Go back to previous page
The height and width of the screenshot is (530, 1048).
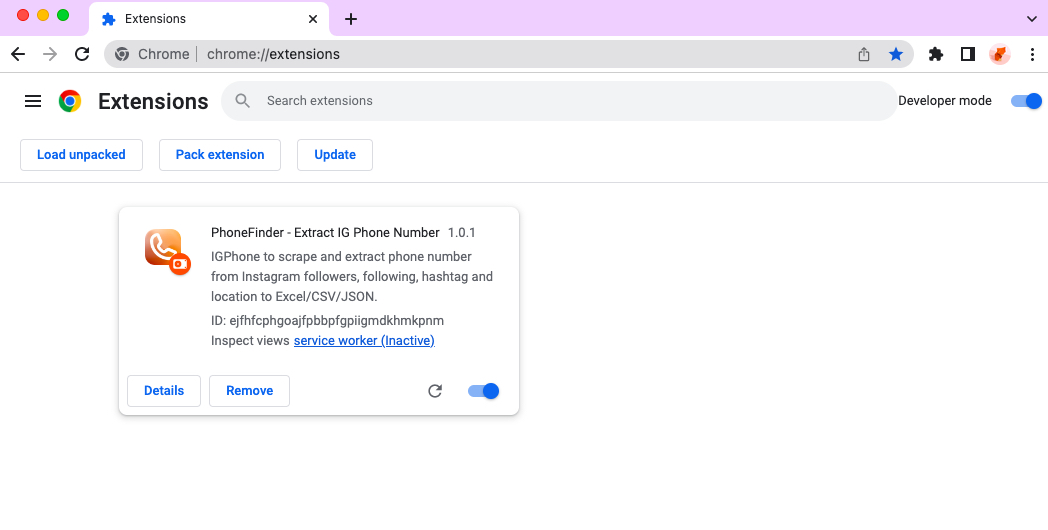pyautogui.click(x=18, y=54)
